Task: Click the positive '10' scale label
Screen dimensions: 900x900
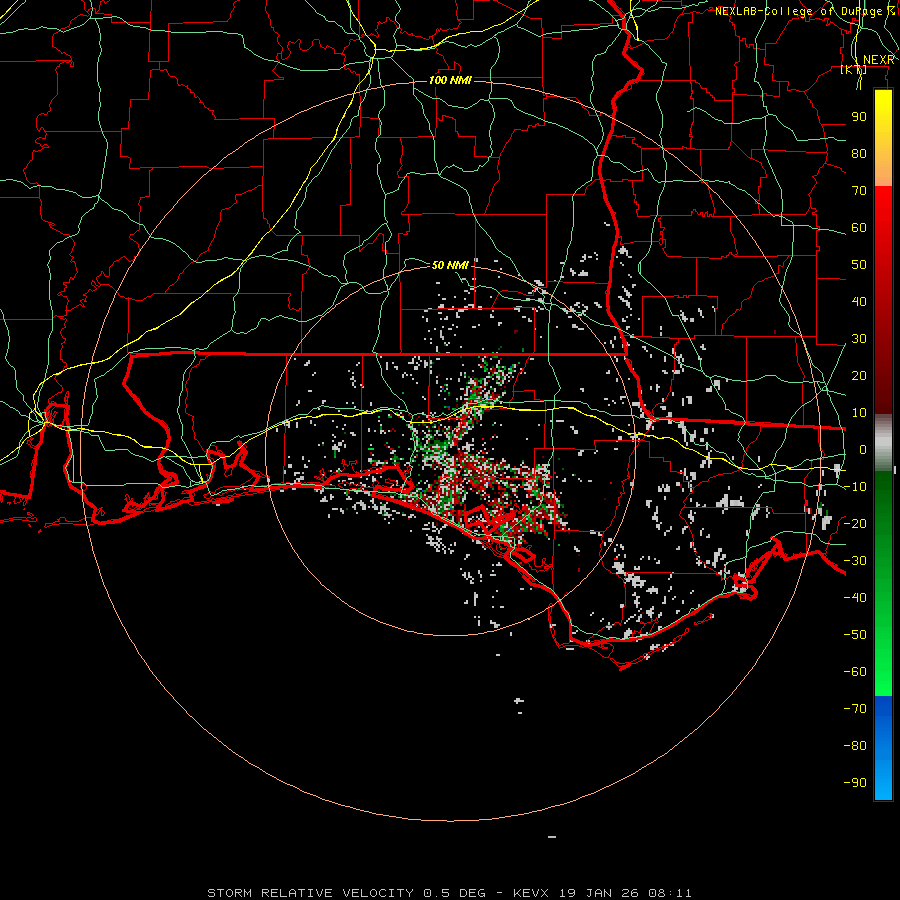Action: click(x=859, y=413)
